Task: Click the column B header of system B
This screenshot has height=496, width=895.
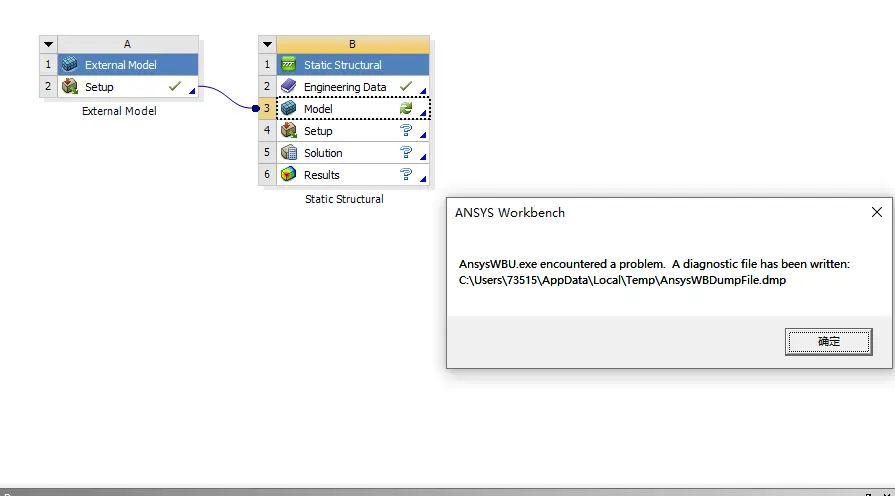Action: [353, 44]
